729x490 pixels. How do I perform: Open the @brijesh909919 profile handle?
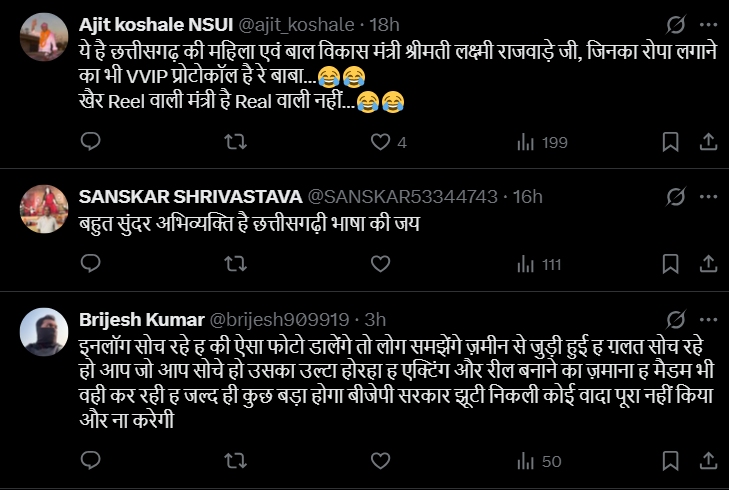click(278, 319)
